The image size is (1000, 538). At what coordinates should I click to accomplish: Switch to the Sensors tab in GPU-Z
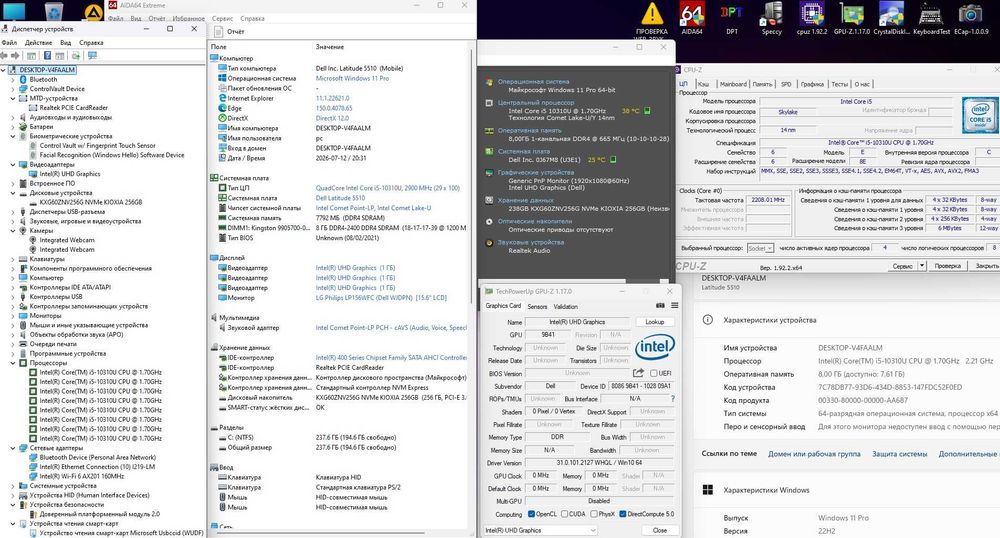(537, 307)
